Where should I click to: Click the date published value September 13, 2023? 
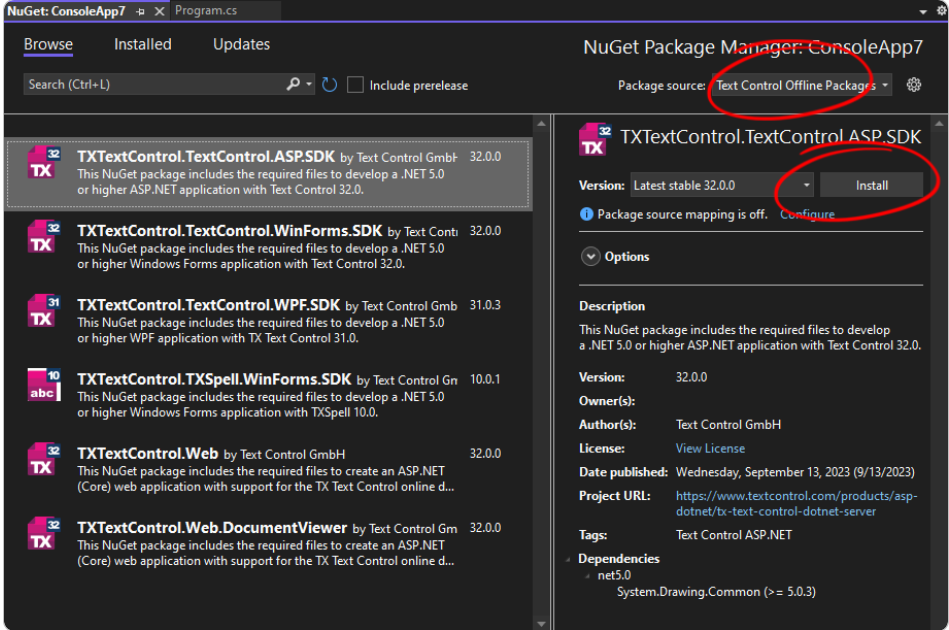pyautogui.click(x=795, y=472)
